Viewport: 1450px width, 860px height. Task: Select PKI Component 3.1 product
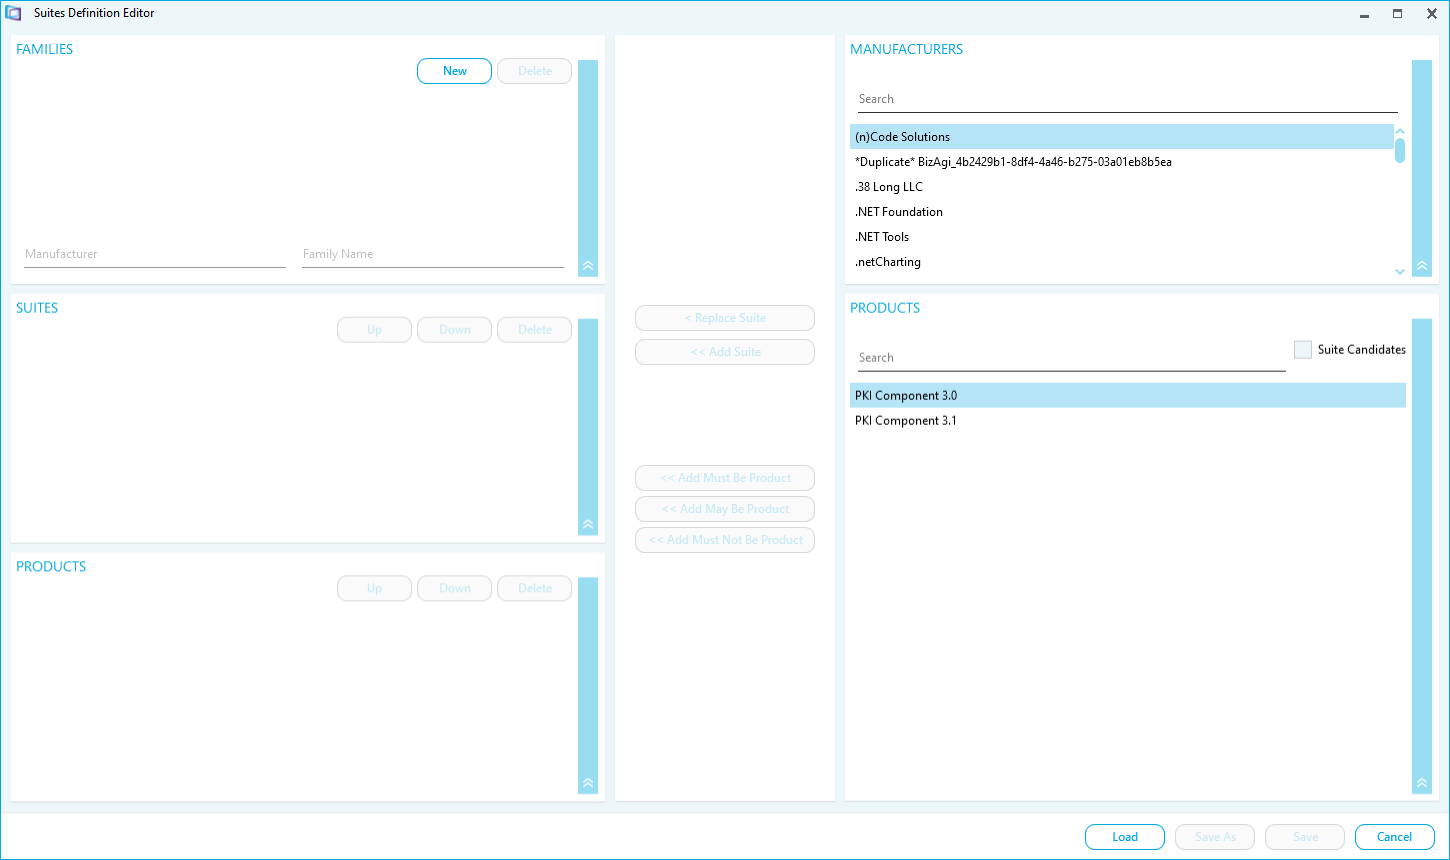906,421
